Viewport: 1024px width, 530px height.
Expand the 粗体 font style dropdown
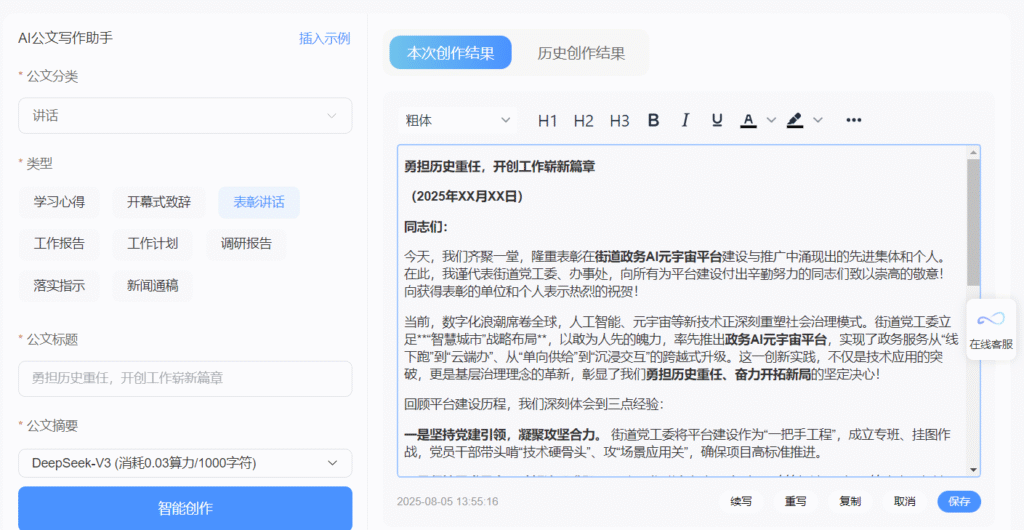[457, 120]
